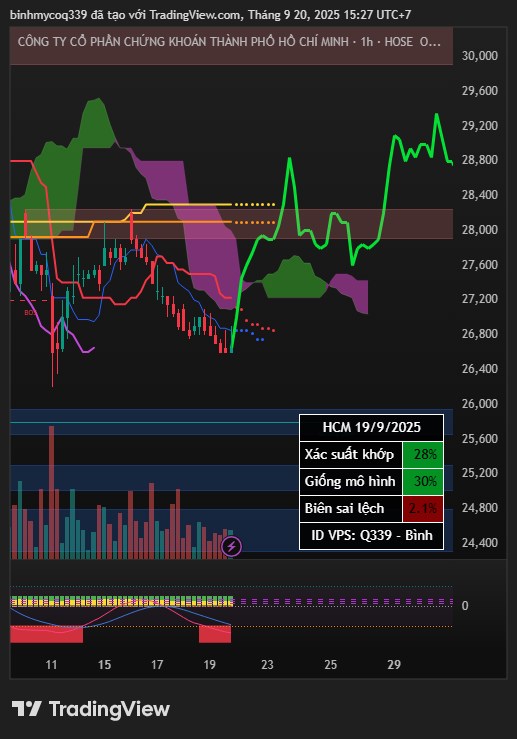Click date 25 on the time axis
The height and width of the screenshot is (739, 517).
330,665
